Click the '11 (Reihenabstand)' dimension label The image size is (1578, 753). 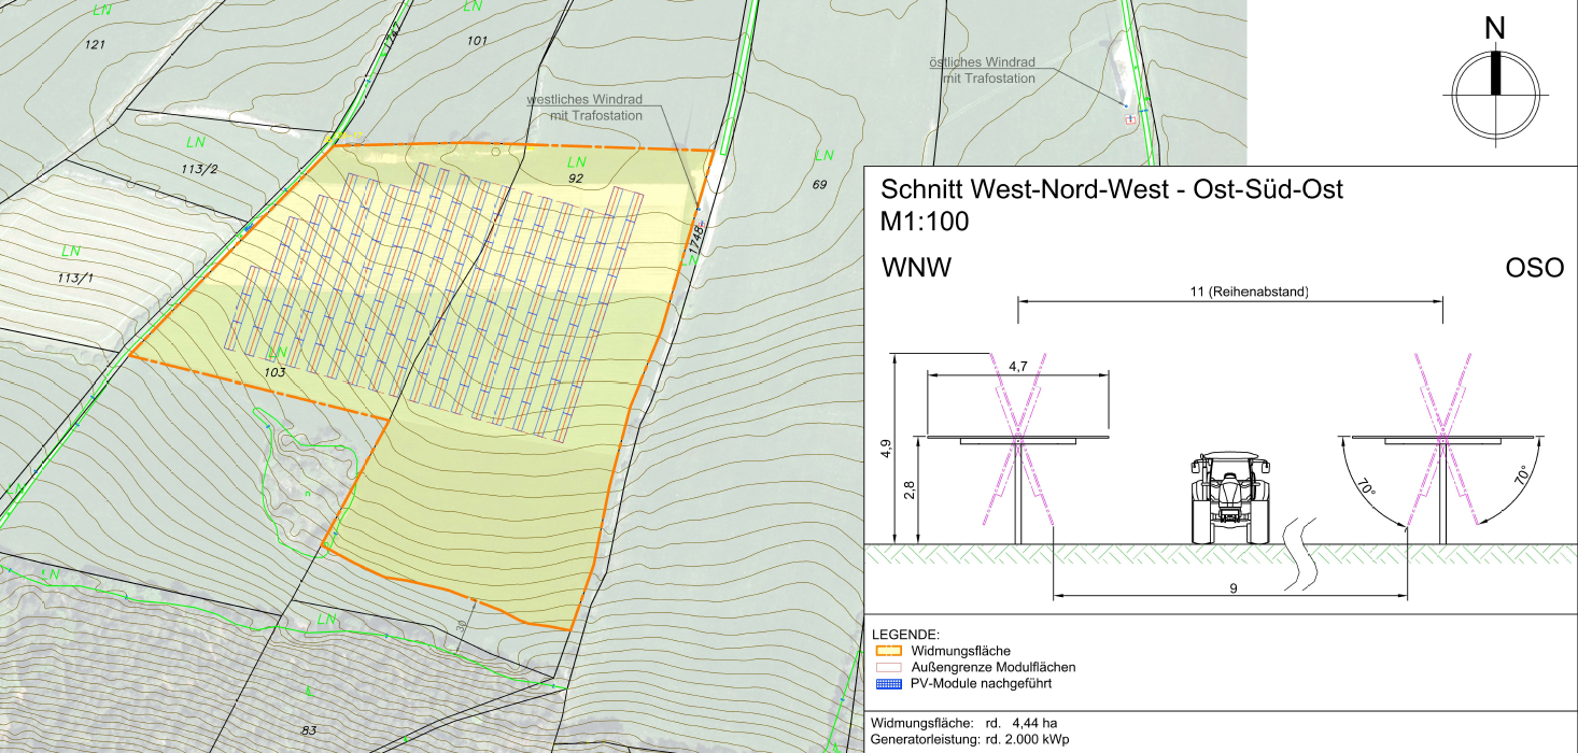point(1249,292)
